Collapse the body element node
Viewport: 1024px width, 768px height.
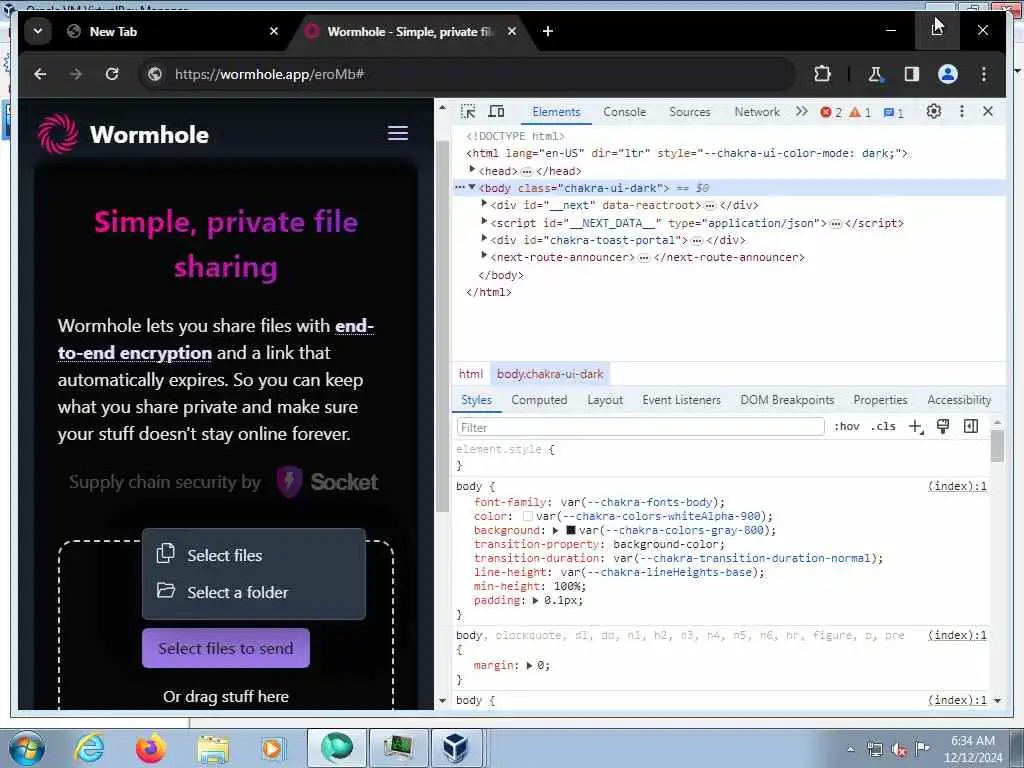472,187
